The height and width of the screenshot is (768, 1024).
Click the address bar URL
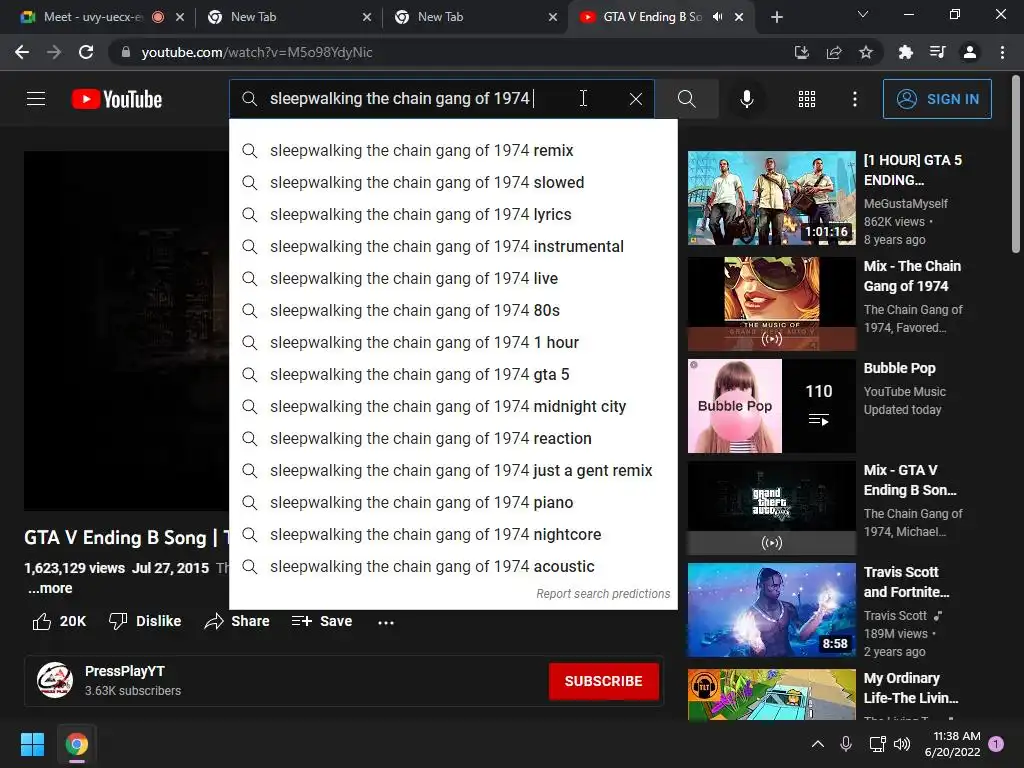coord(257,52)
